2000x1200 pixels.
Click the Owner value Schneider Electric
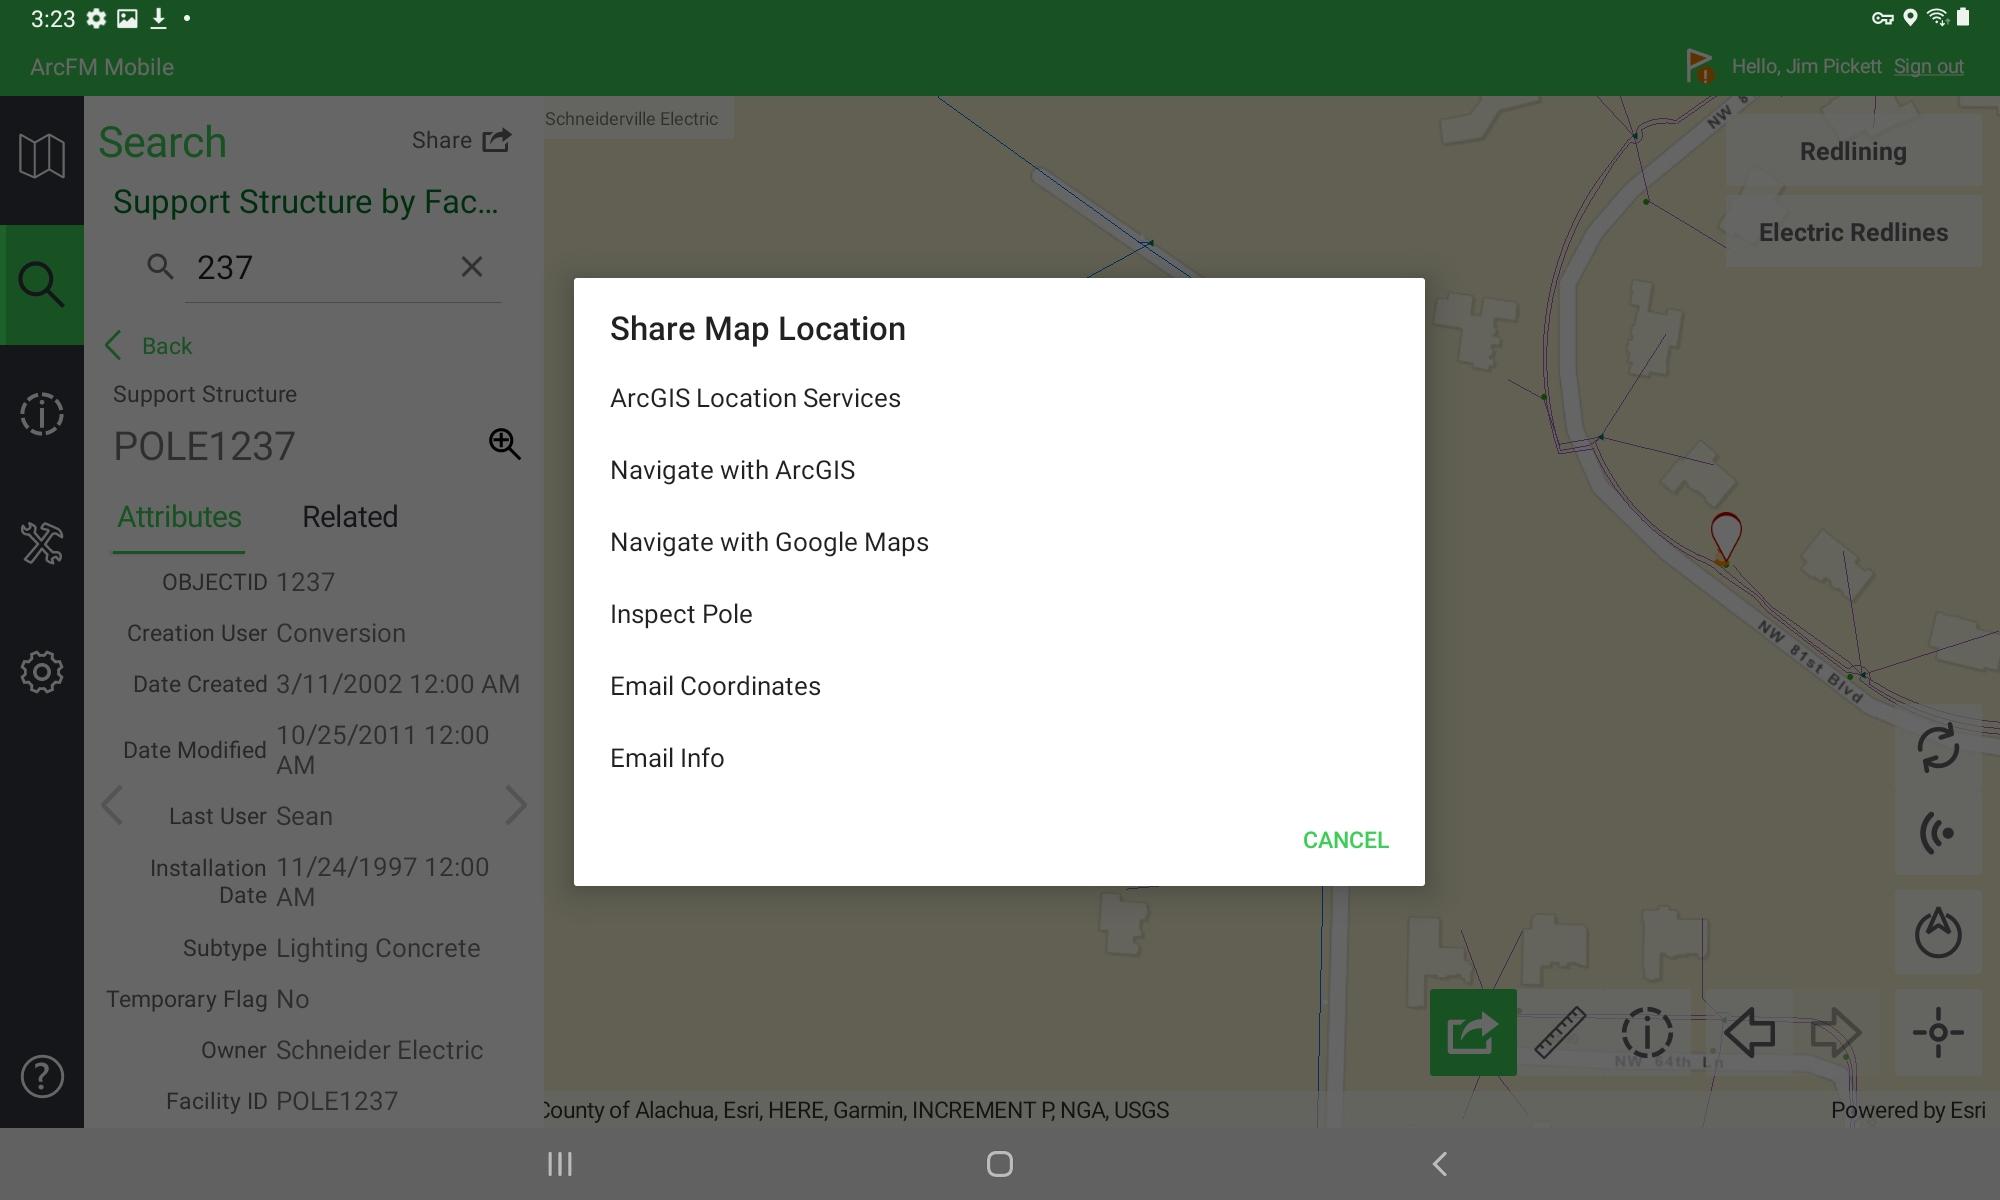(379, 1050)
